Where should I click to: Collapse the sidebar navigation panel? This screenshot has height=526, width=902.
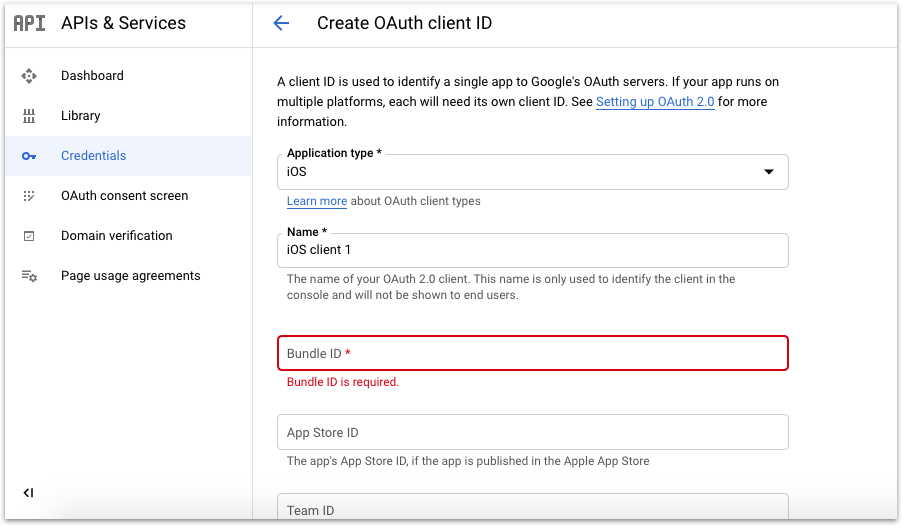tap(28, 493)
